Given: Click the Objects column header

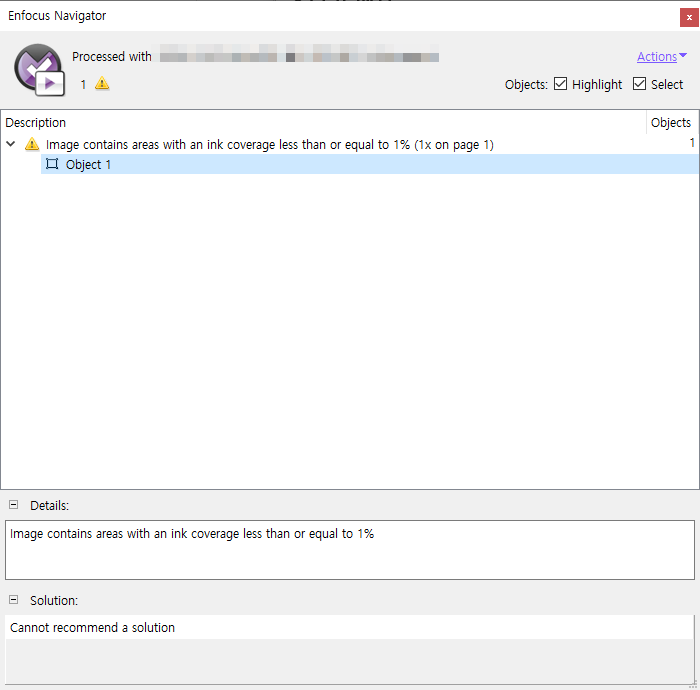Looking at the screenshot, I should click(670, 122).
